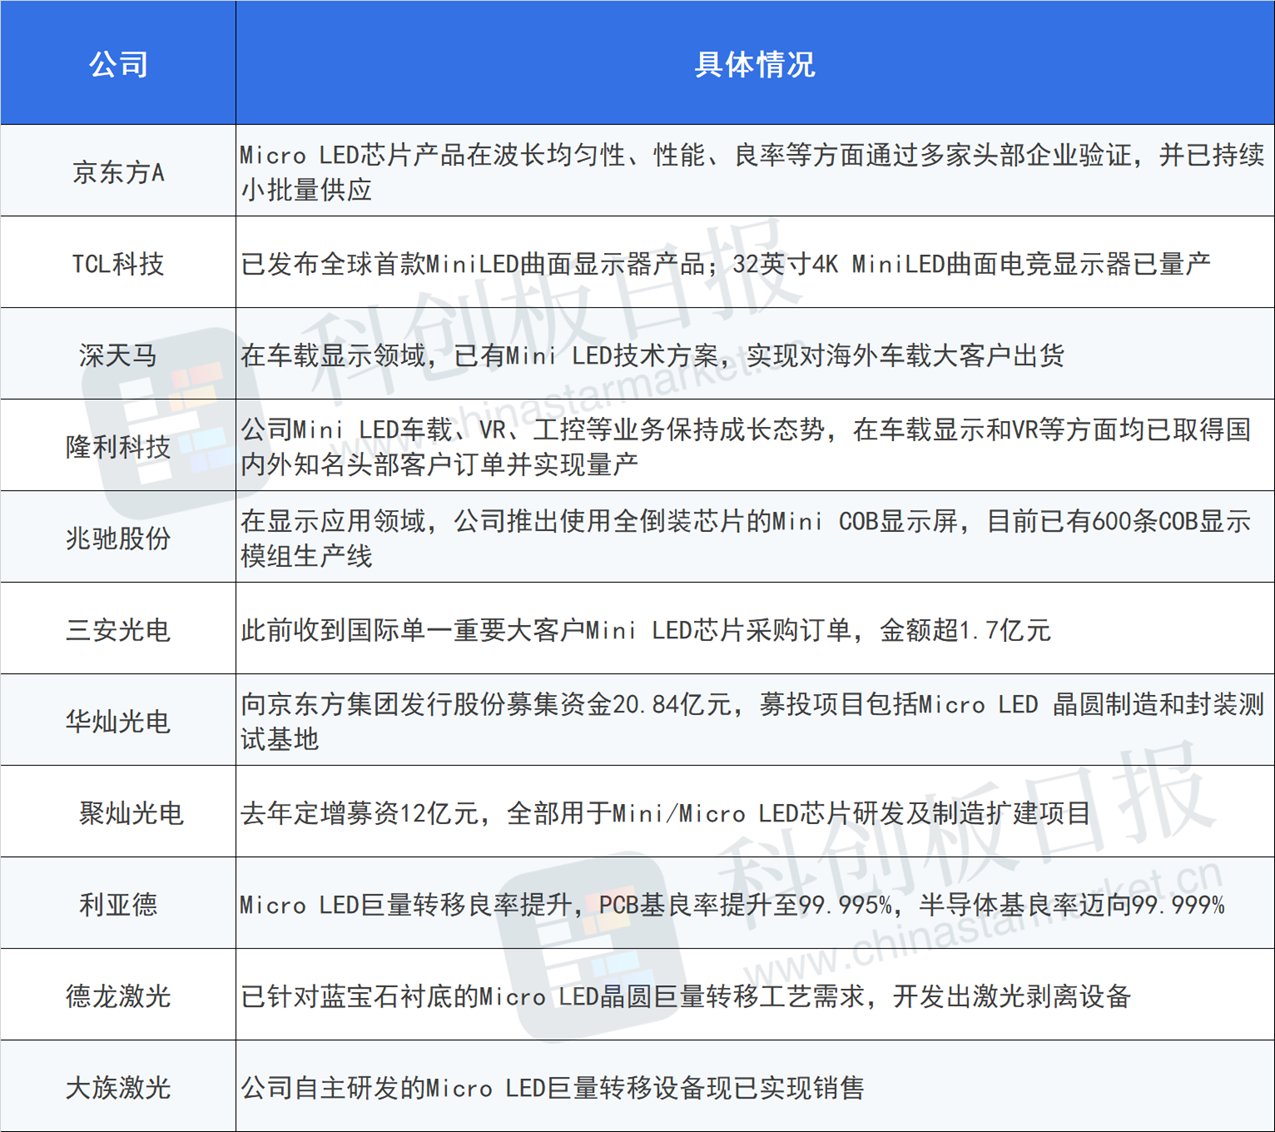Select the cell mentioning 募集资金20.84亿元
This screenshot has width=1275, height=1132.
[752, 721]
